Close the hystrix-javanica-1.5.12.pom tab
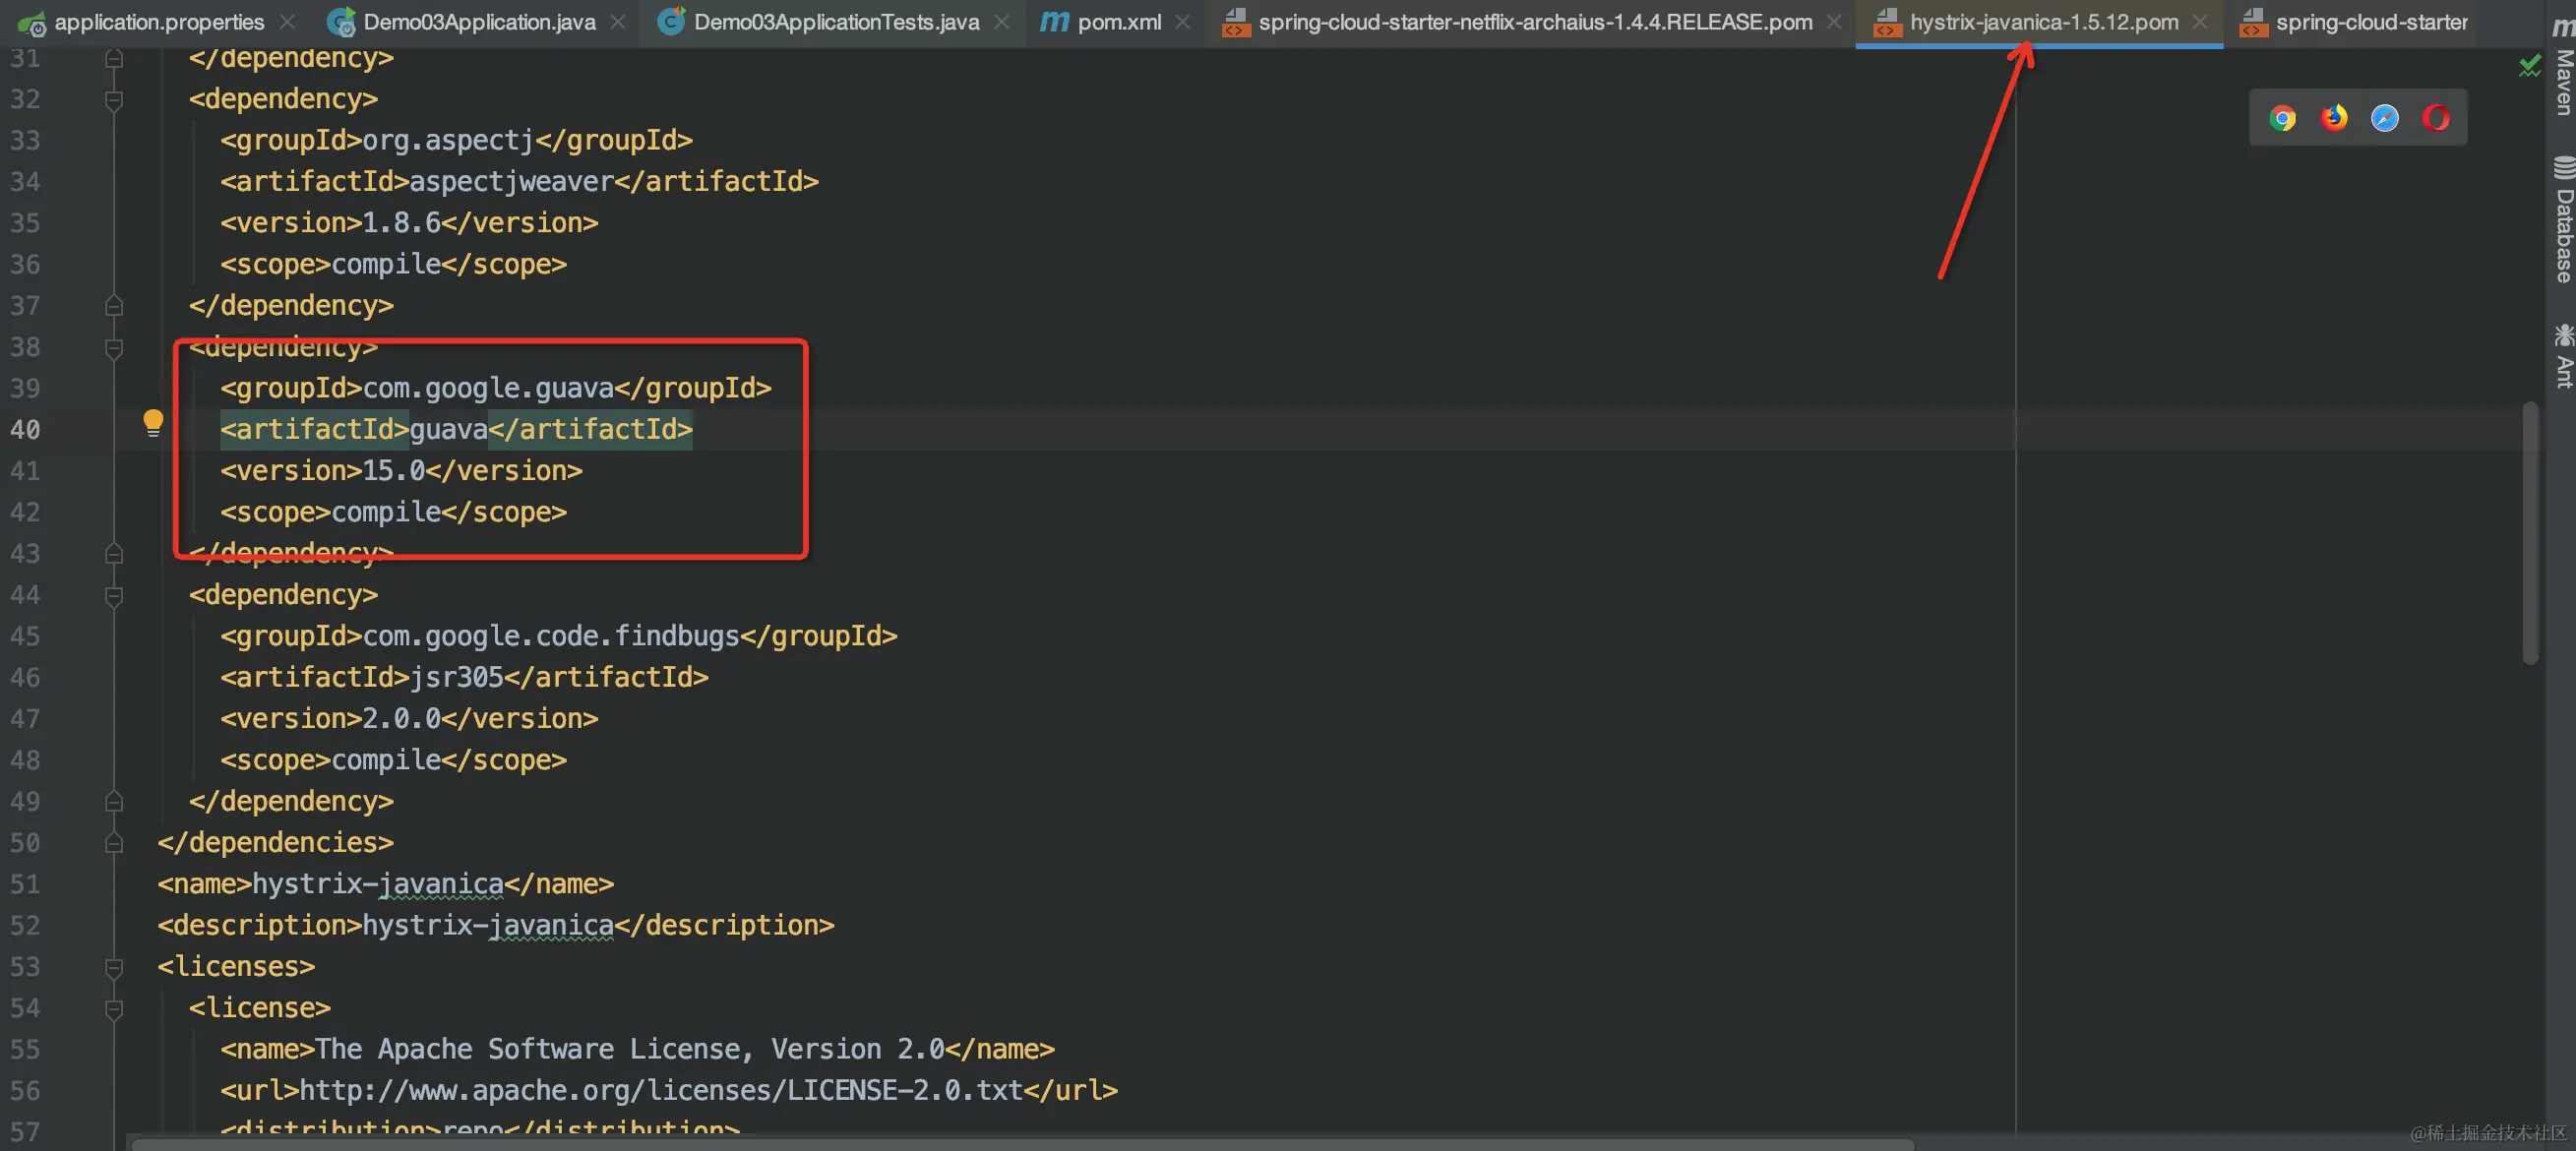The image size is (2576, 1151). pos(2199,22)
